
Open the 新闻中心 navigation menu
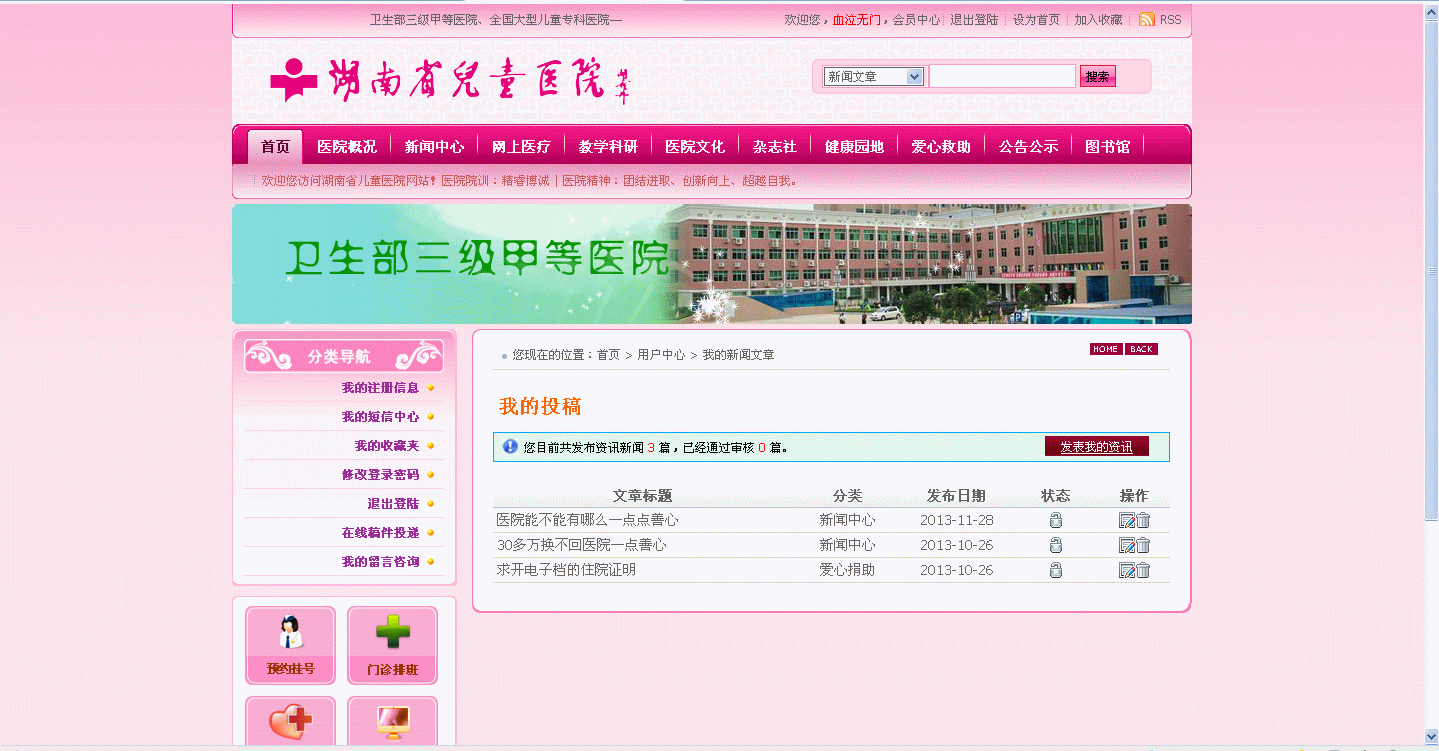[434, 147]
